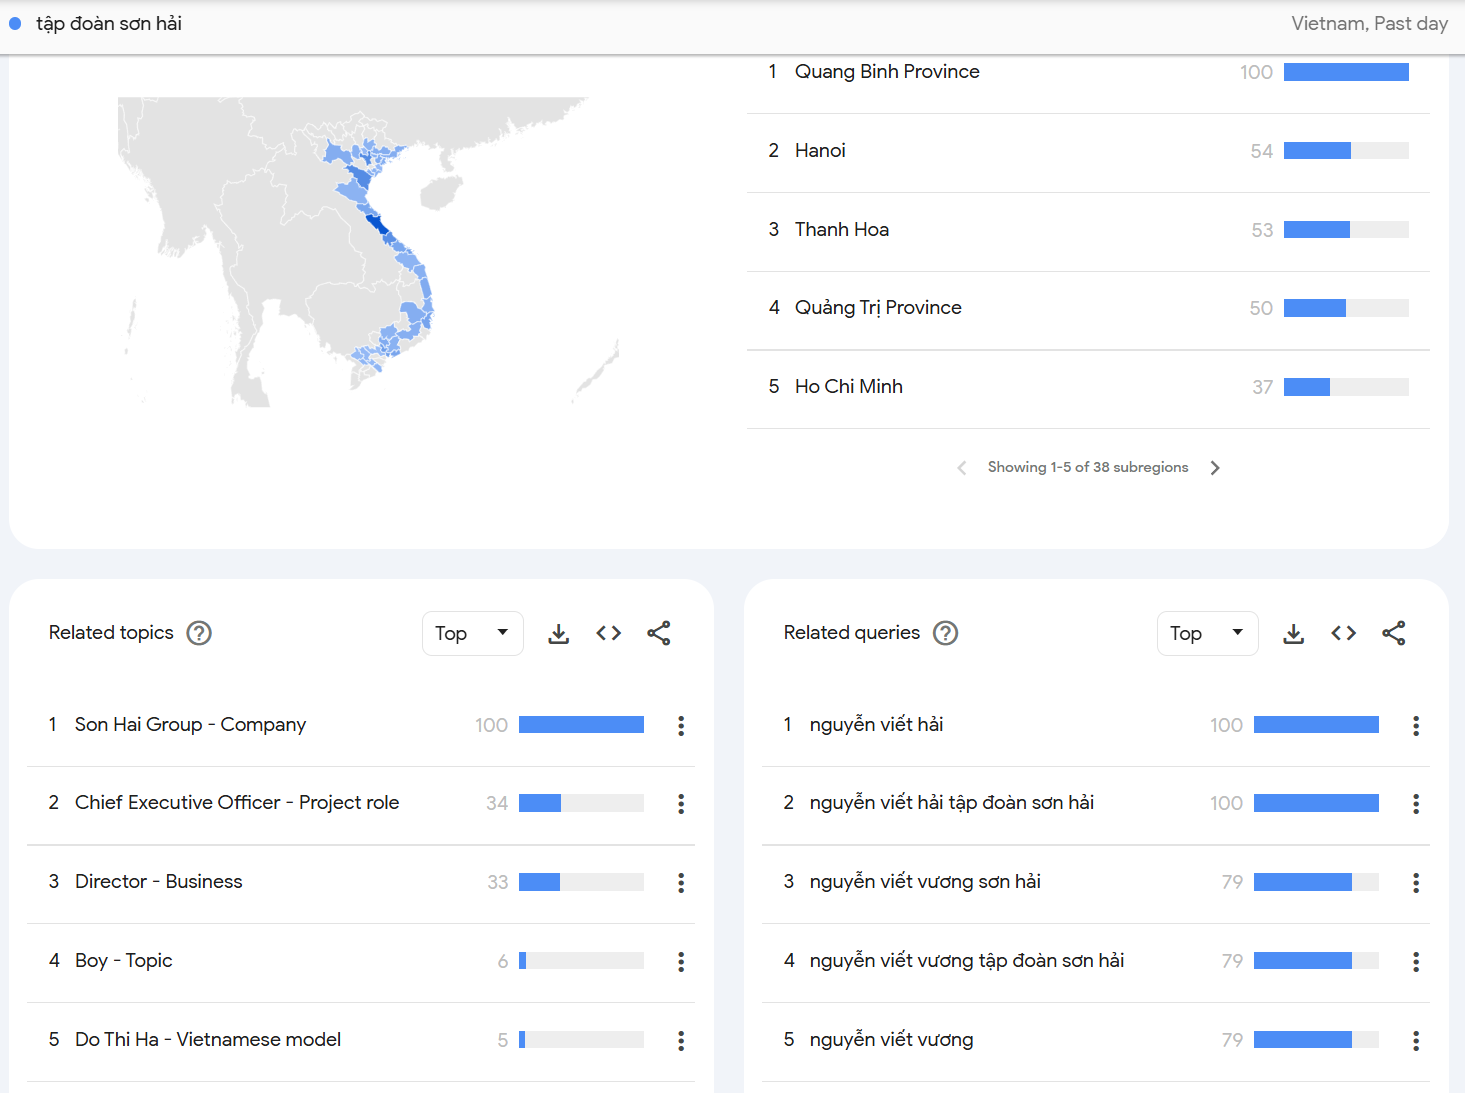Image resolution: width=1465 pixels, height=1093 pixels.
Task: Open the Top dropdown in Related queries
Action: (x=1207, y=633)
